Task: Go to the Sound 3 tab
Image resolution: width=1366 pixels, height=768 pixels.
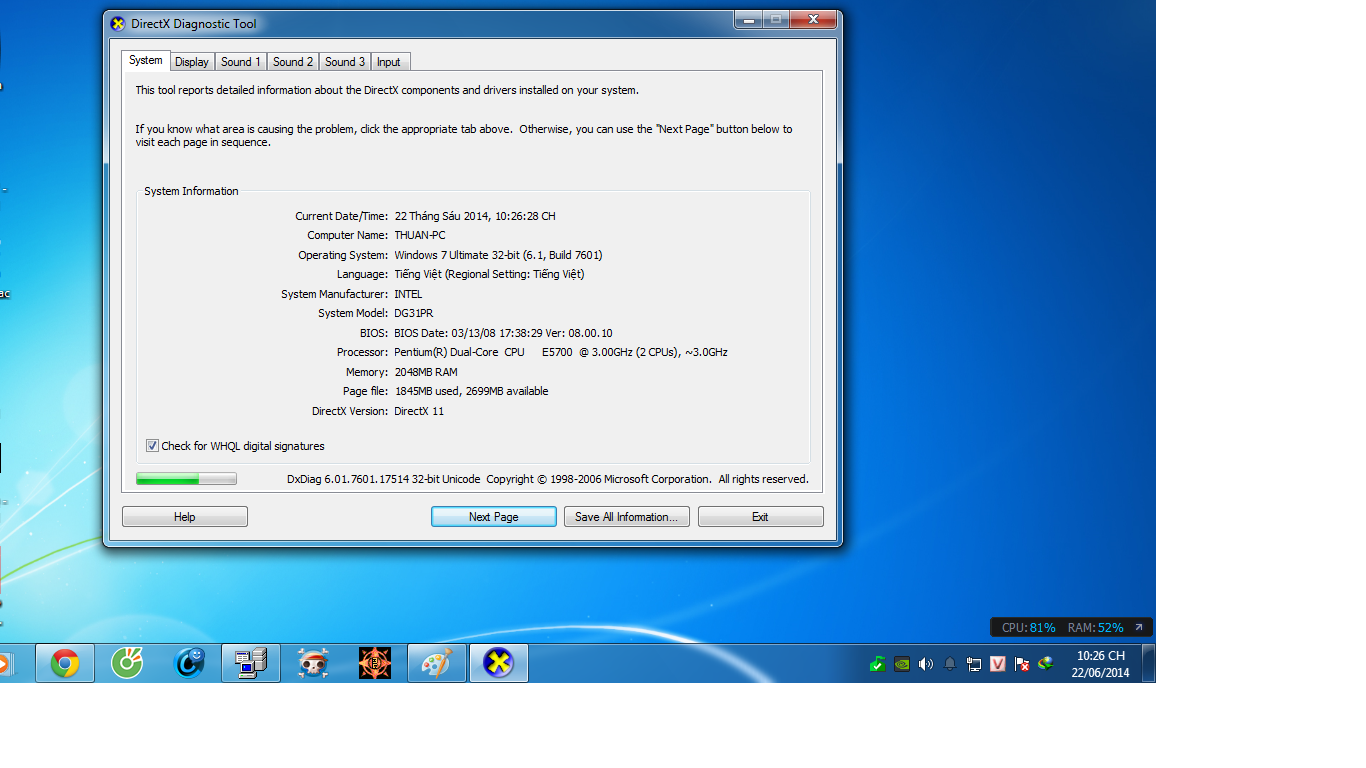Action: (344, 62)
